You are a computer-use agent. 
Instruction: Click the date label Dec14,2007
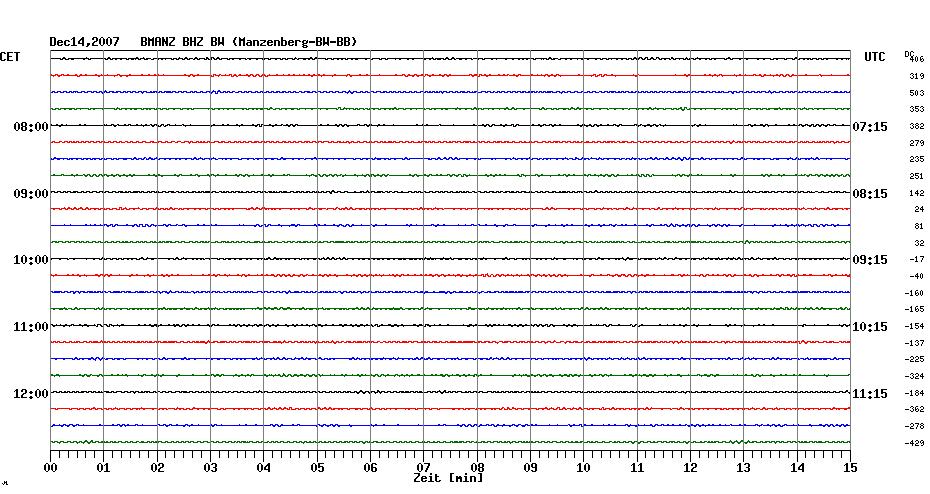point(84,42)
